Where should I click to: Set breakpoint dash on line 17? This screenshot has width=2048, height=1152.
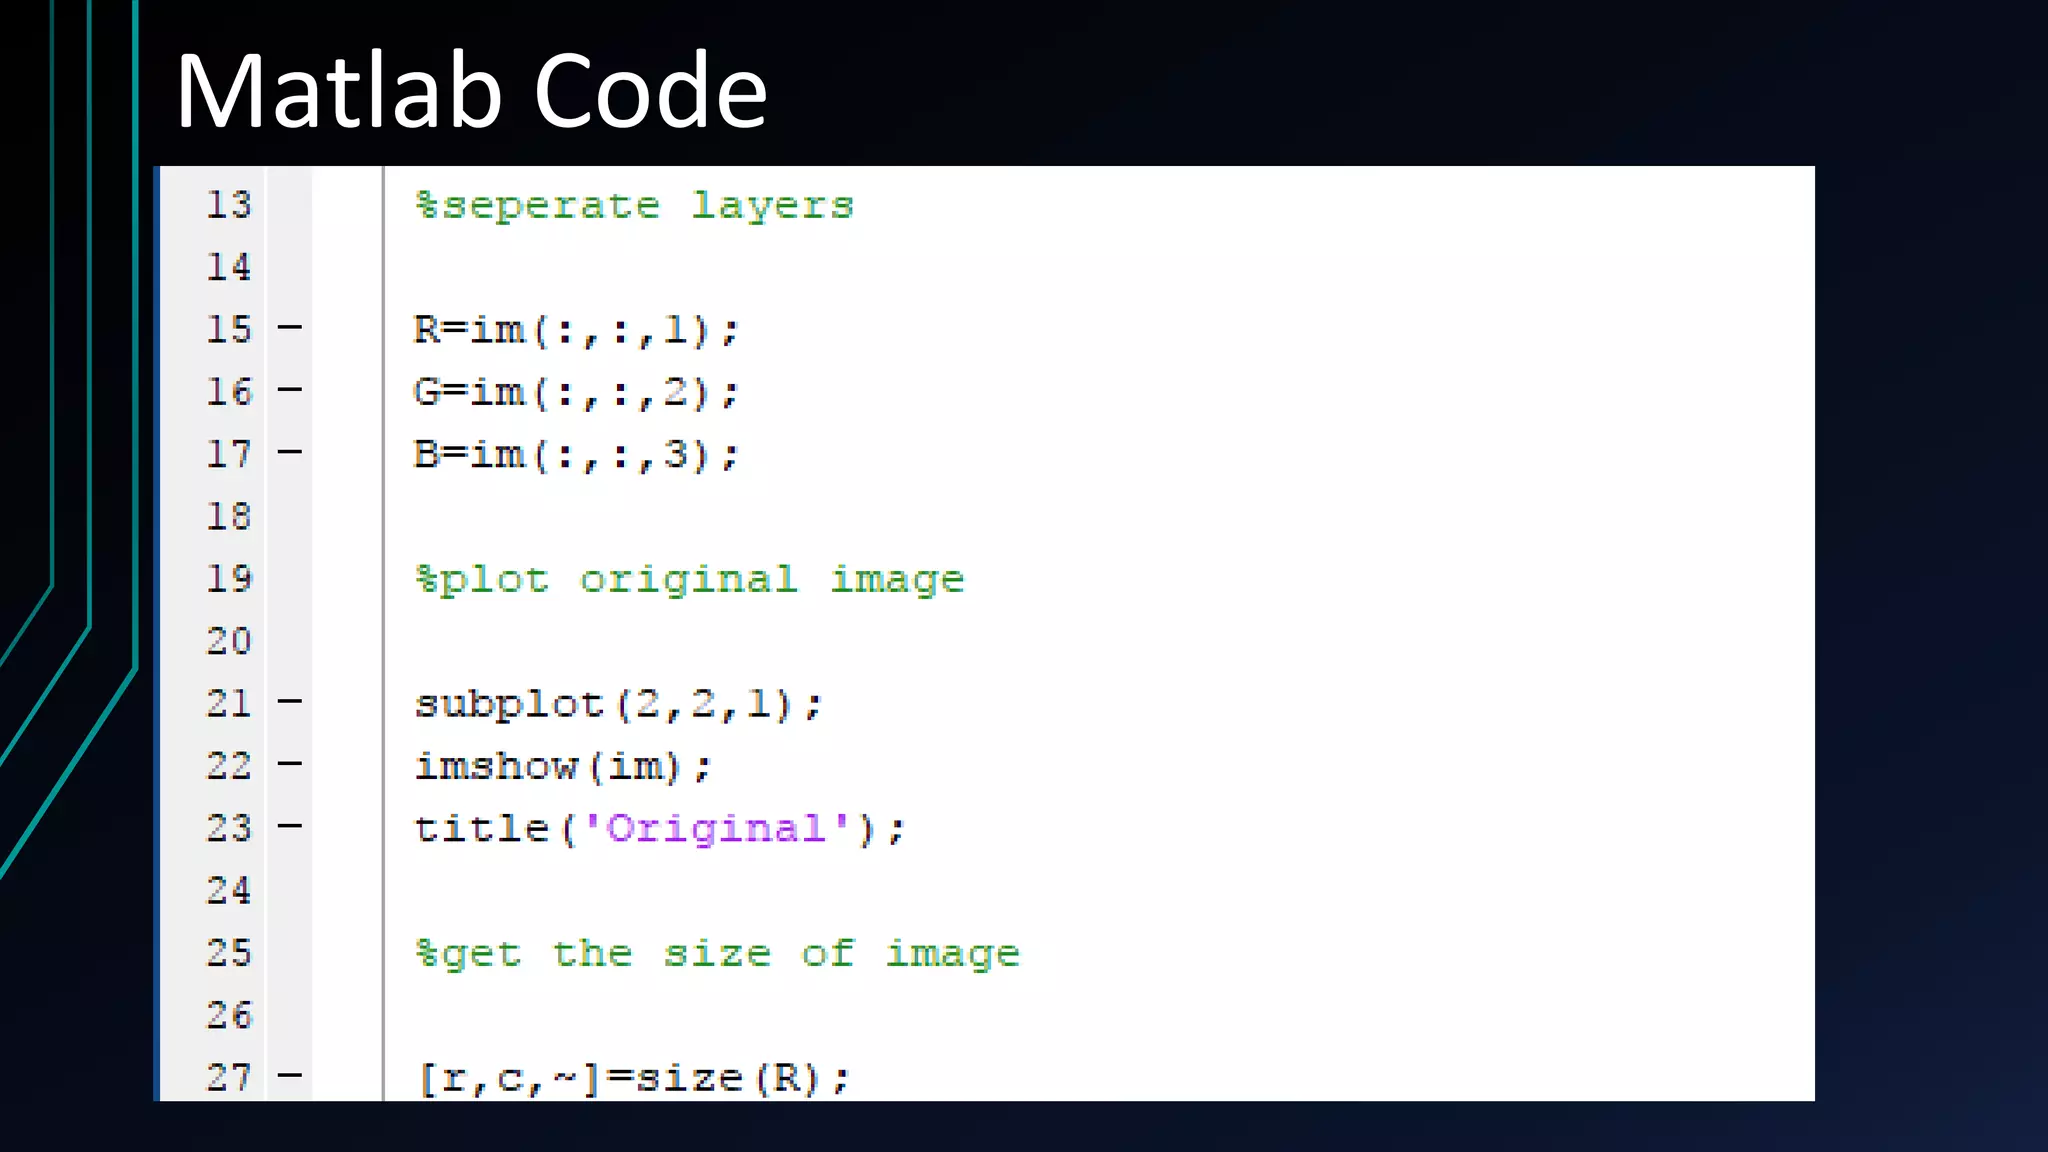pyautogui.click(x=290, y=452)
